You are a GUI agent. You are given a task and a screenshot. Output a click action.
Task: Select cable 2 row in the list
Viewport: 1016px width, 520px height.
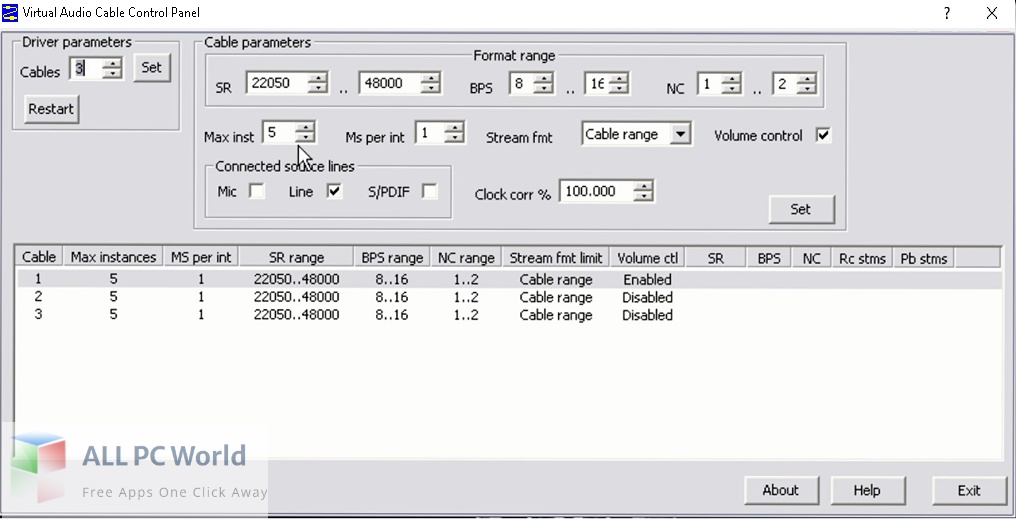[x=509, y=297]
